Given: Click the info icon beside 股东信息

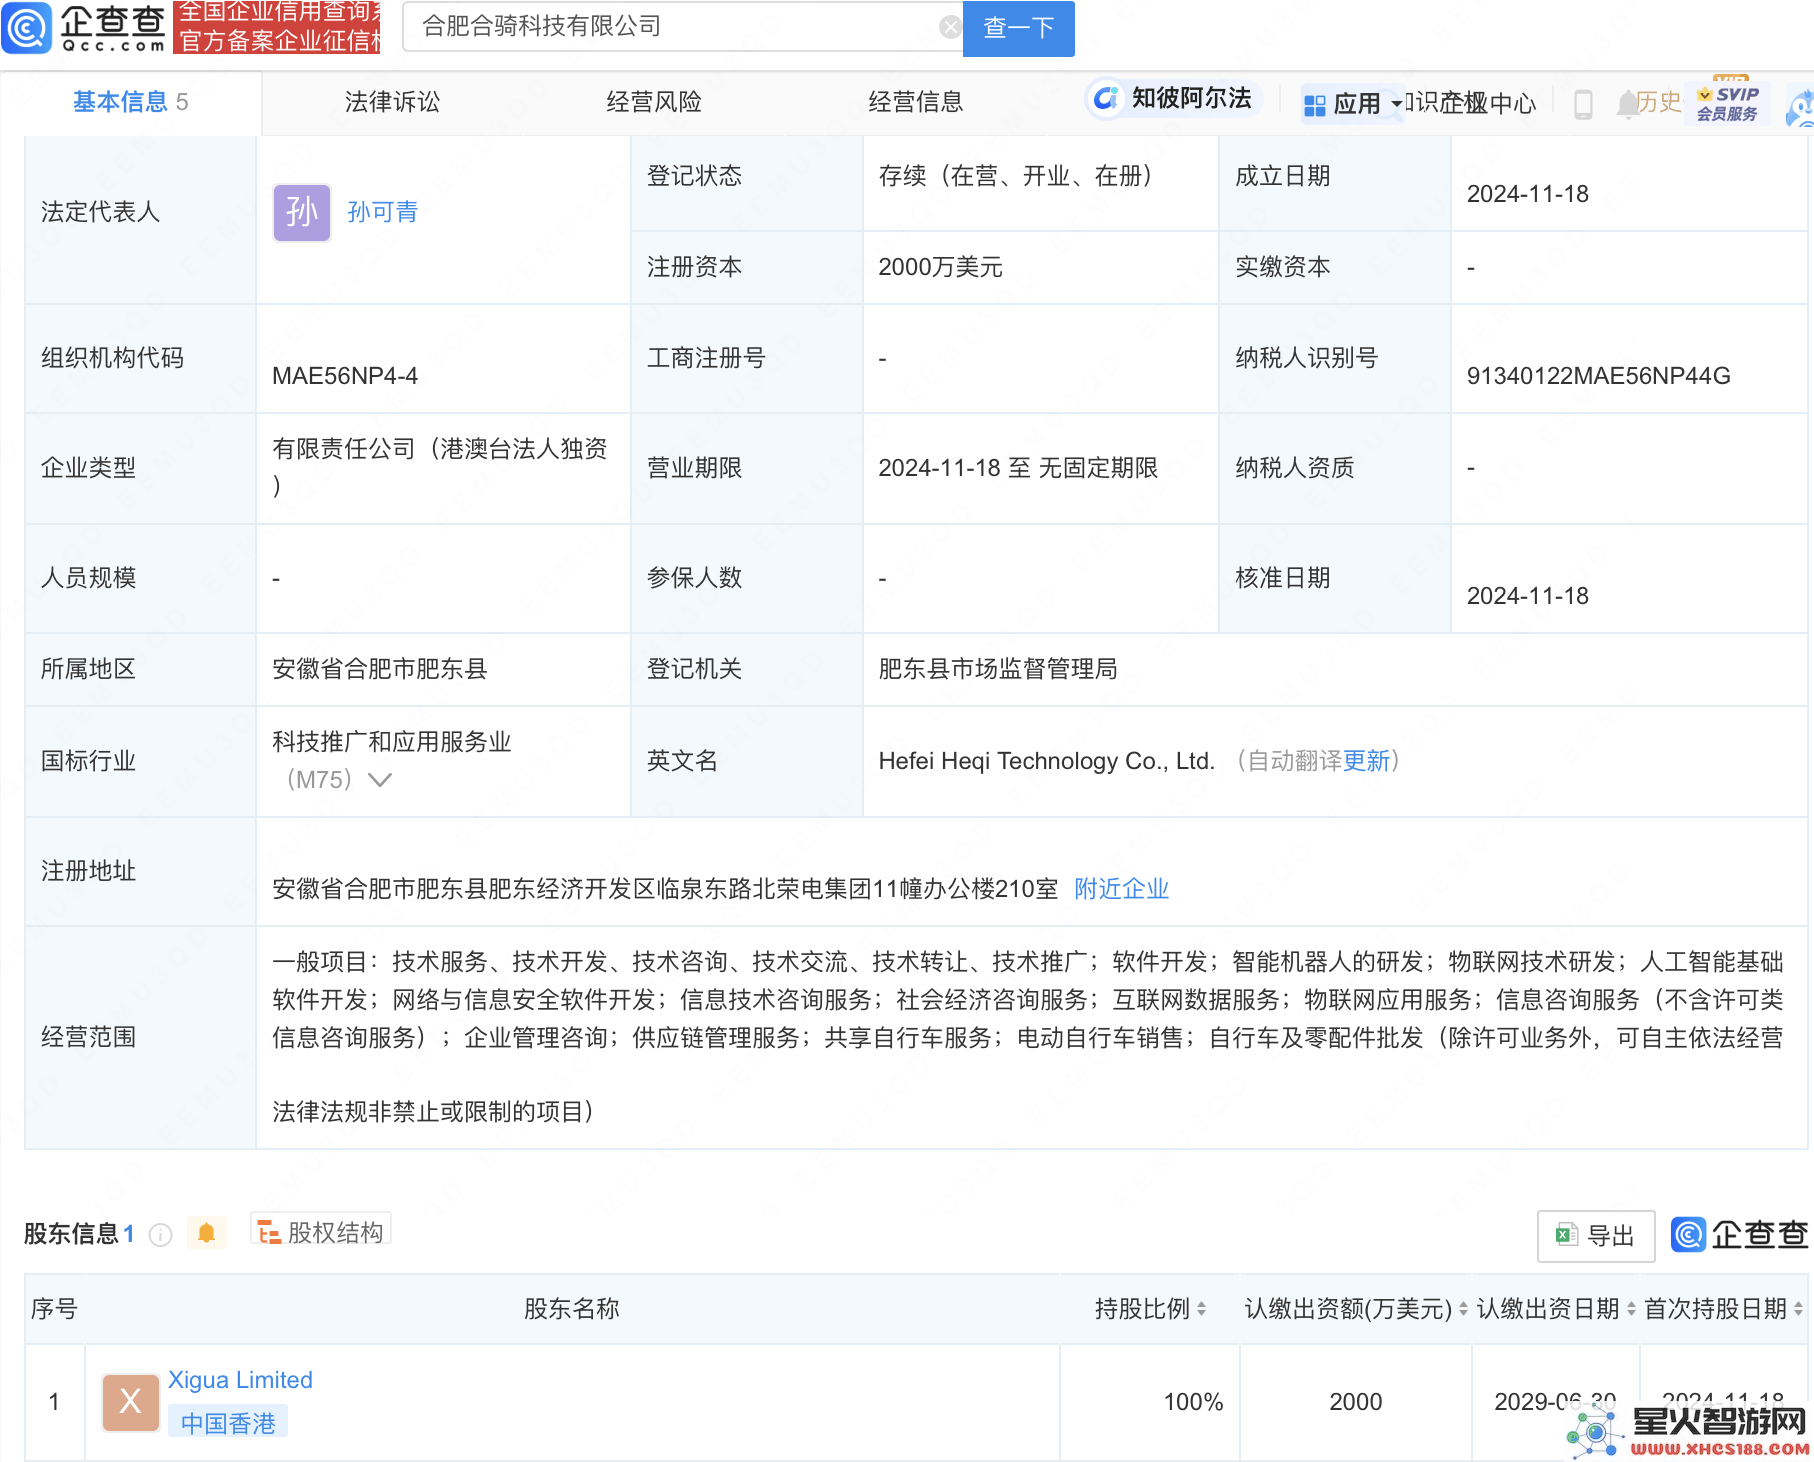Looking at the screenshot, I should [x=160, y=1235].
